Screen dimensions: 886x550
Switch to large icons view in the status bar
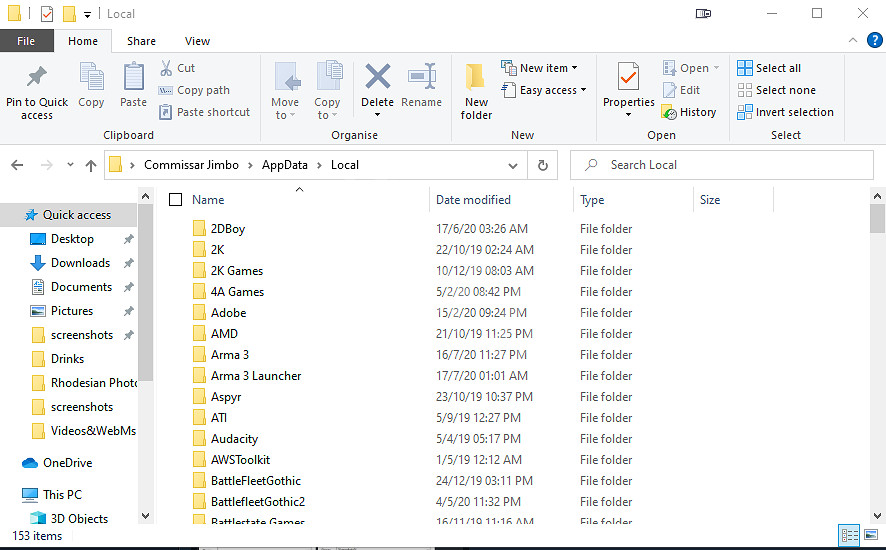(x=870, y=536)
